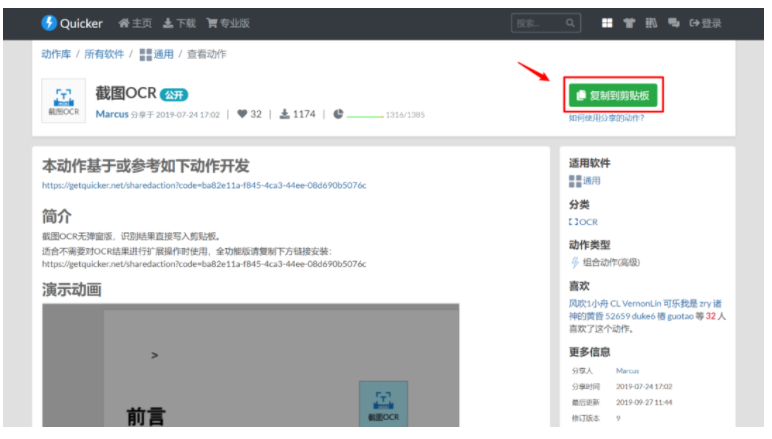Click the demo animation image

[x=251, y=365]
